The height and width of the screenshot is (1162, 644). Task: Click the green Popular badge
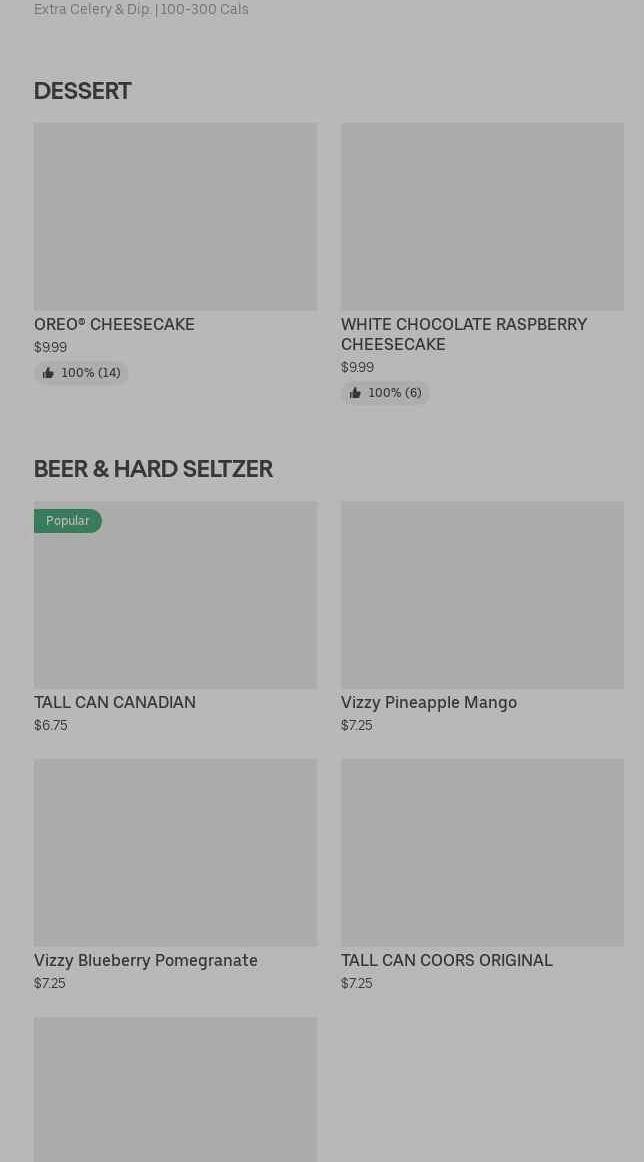[68, 521]
